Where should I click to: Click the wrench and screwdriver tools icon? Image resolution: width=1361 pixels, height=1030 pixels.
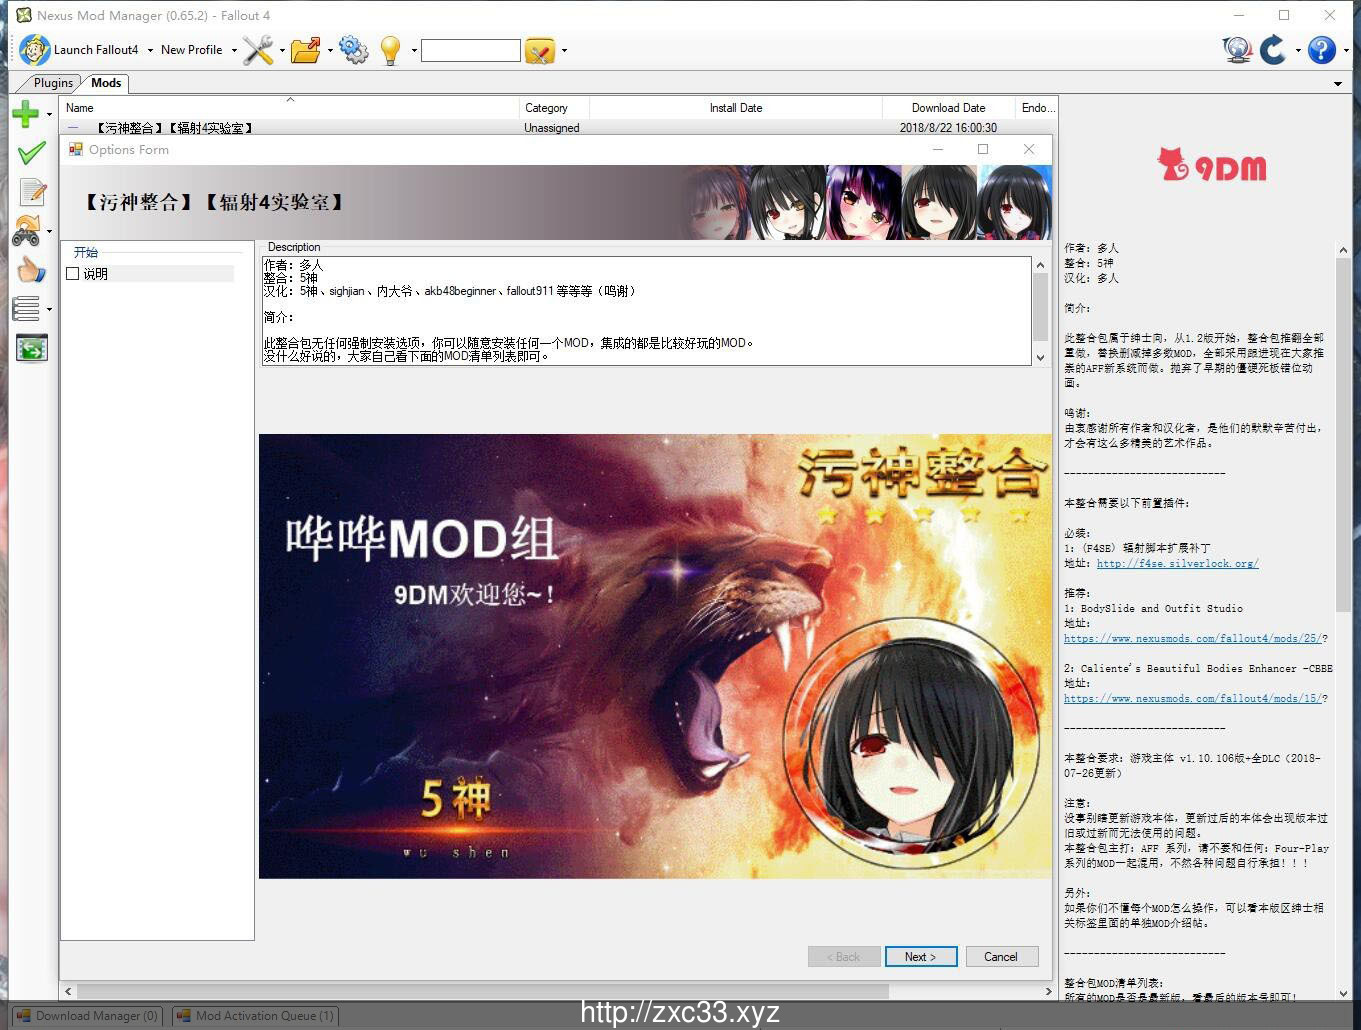pos(257,50)
